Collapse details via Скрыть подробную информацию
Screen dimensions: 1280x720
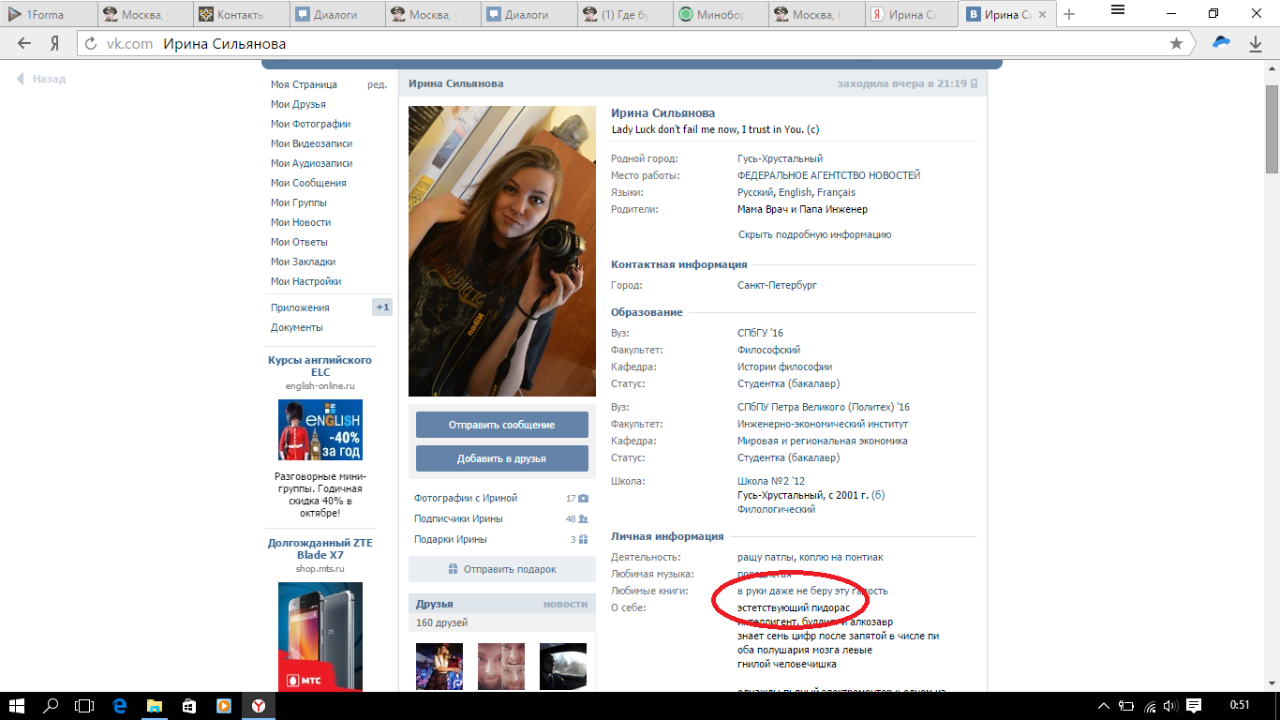[x=814, y=235]
